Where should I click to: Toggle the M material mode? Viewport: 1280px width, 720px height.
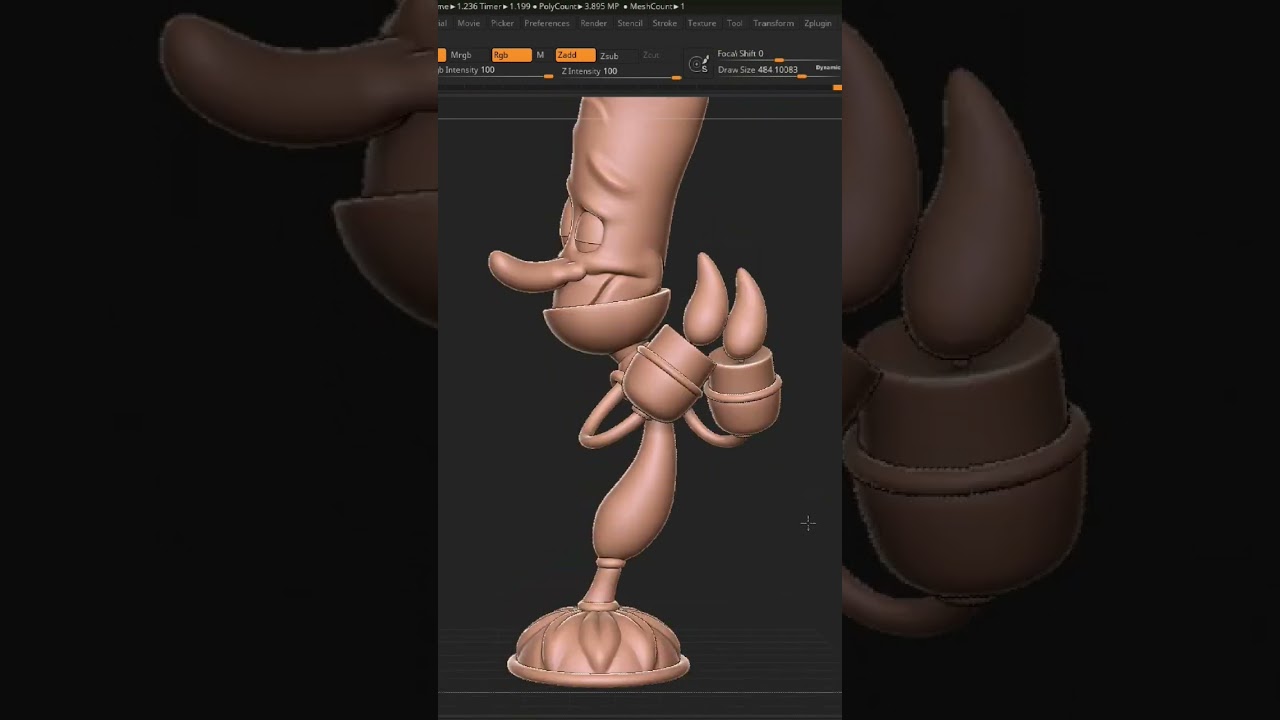(541, 55)
